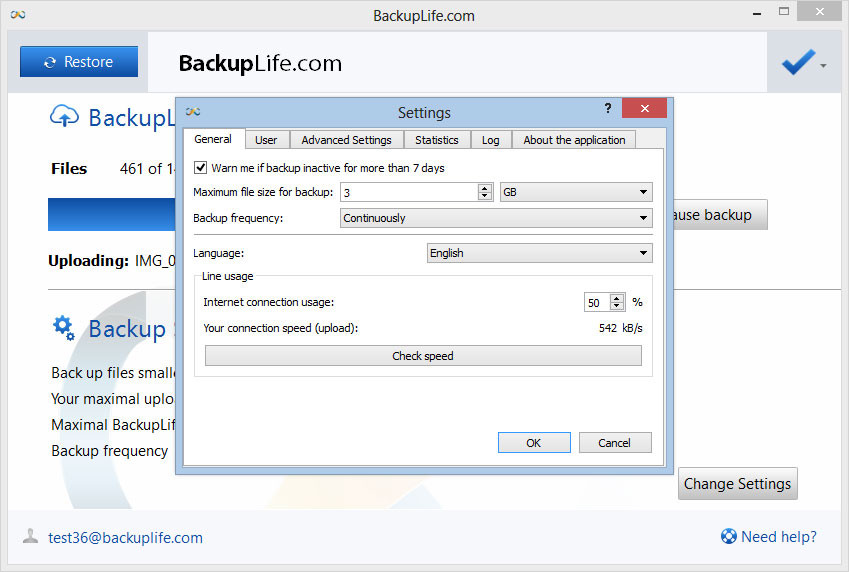Click the 'Files' label in main window
The image size is (849, 572).
(x=69, y=168)
